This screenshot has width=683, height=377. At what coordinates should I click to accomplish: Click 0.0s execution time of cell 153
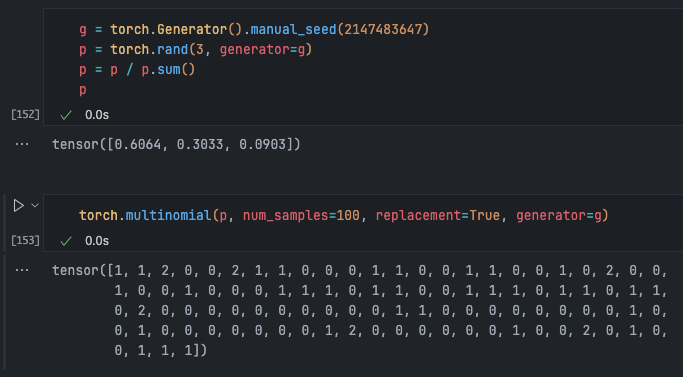tap(97, 241)
